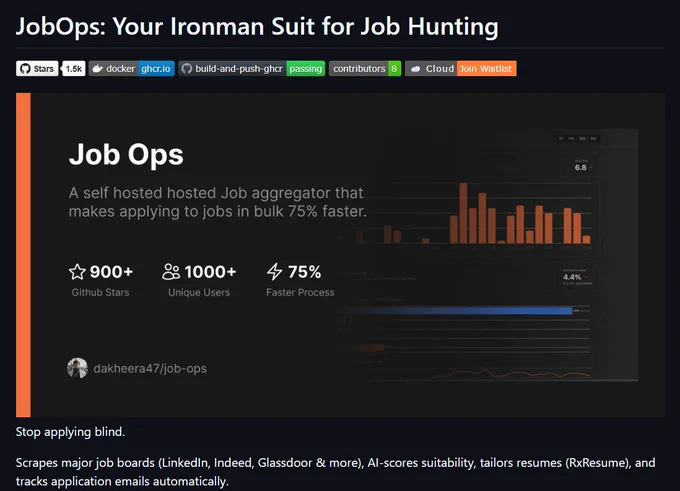Click the Cloud Join Waitlist badge
Image resolution: width=680 pixels, height=491 pixels.
tap(461, 69)
